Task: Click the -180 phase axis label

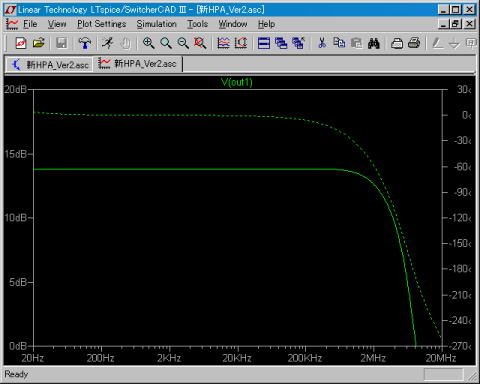Action: (x=460, y=269)
